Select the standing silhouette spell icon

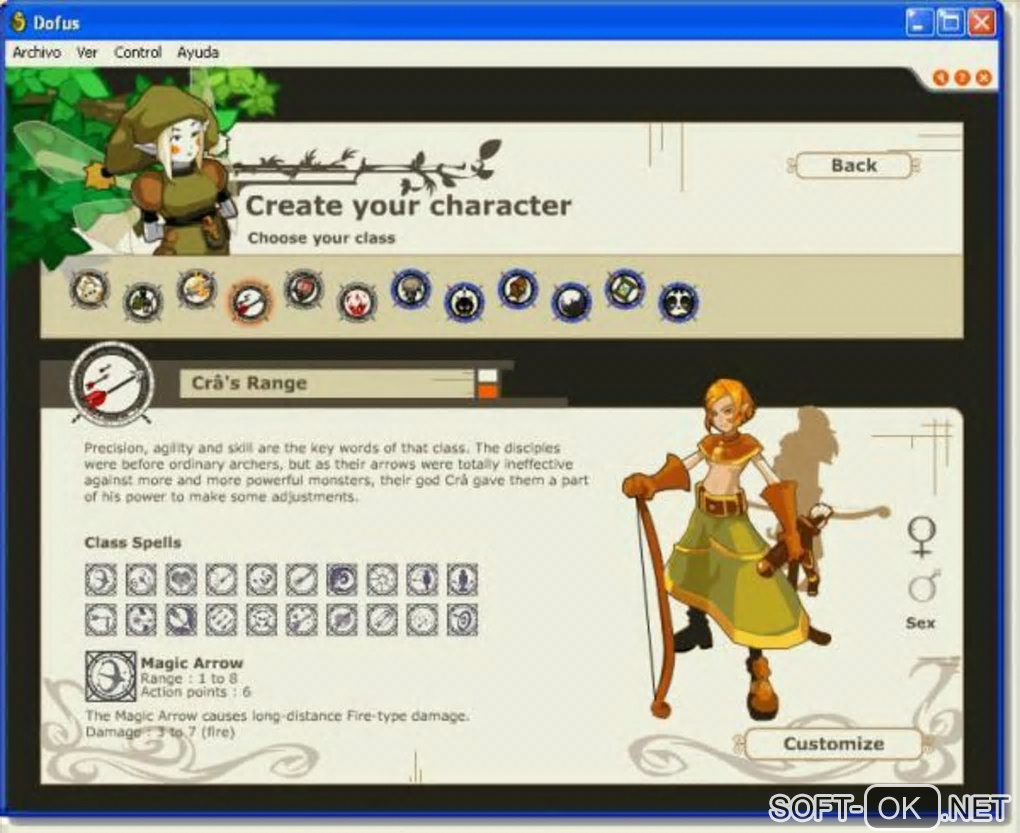click(x=463, y=579)
